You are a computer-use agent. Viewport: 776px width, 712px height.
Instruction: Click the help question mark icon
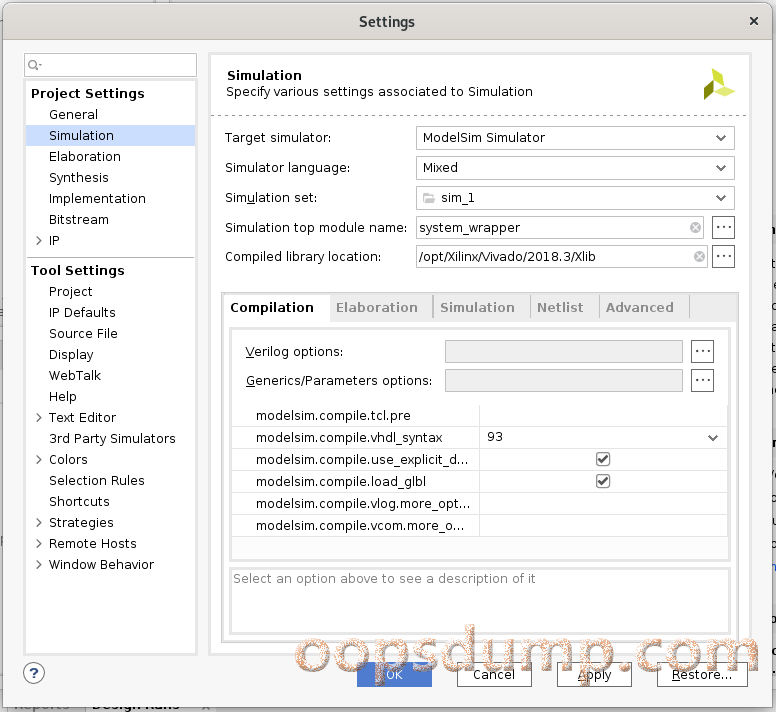(34, 673)
